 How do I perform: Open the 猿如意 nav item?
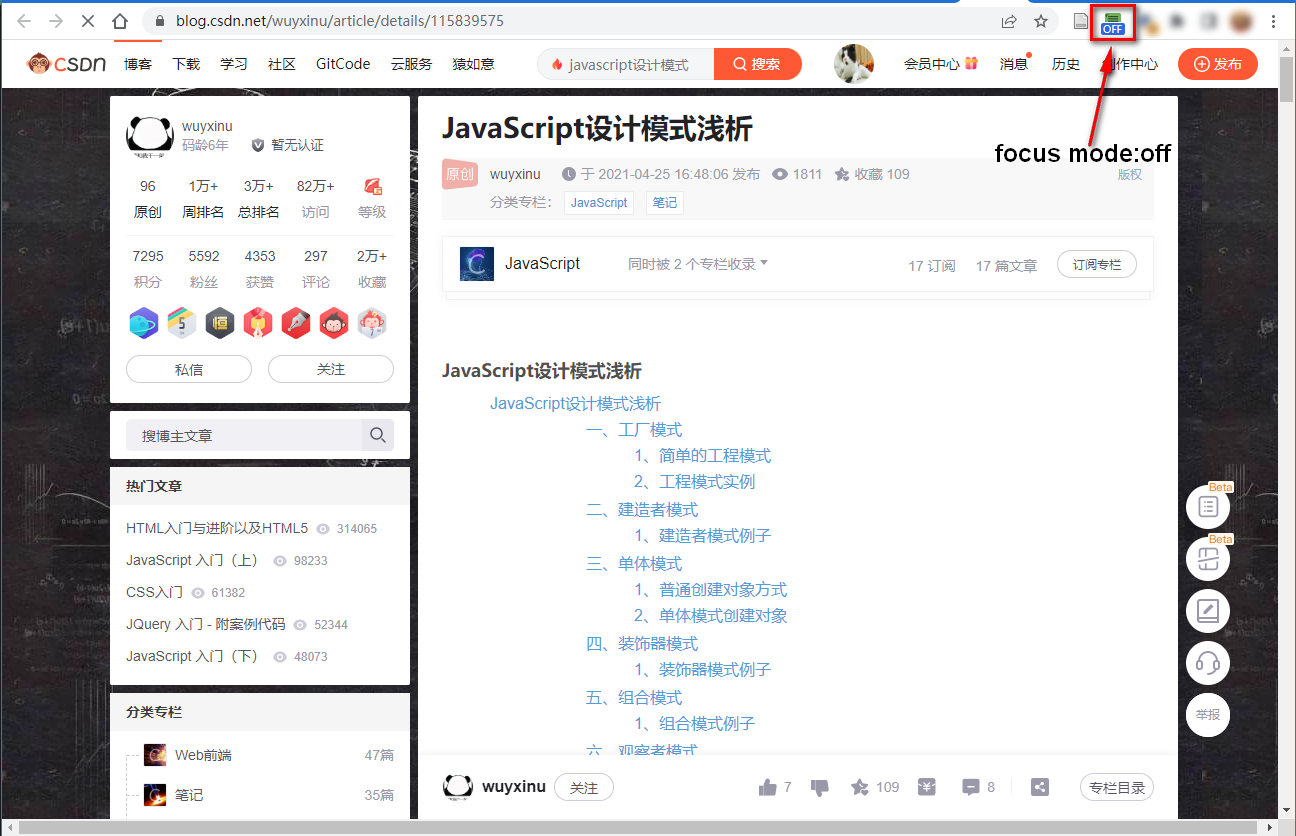pos(473,64)
